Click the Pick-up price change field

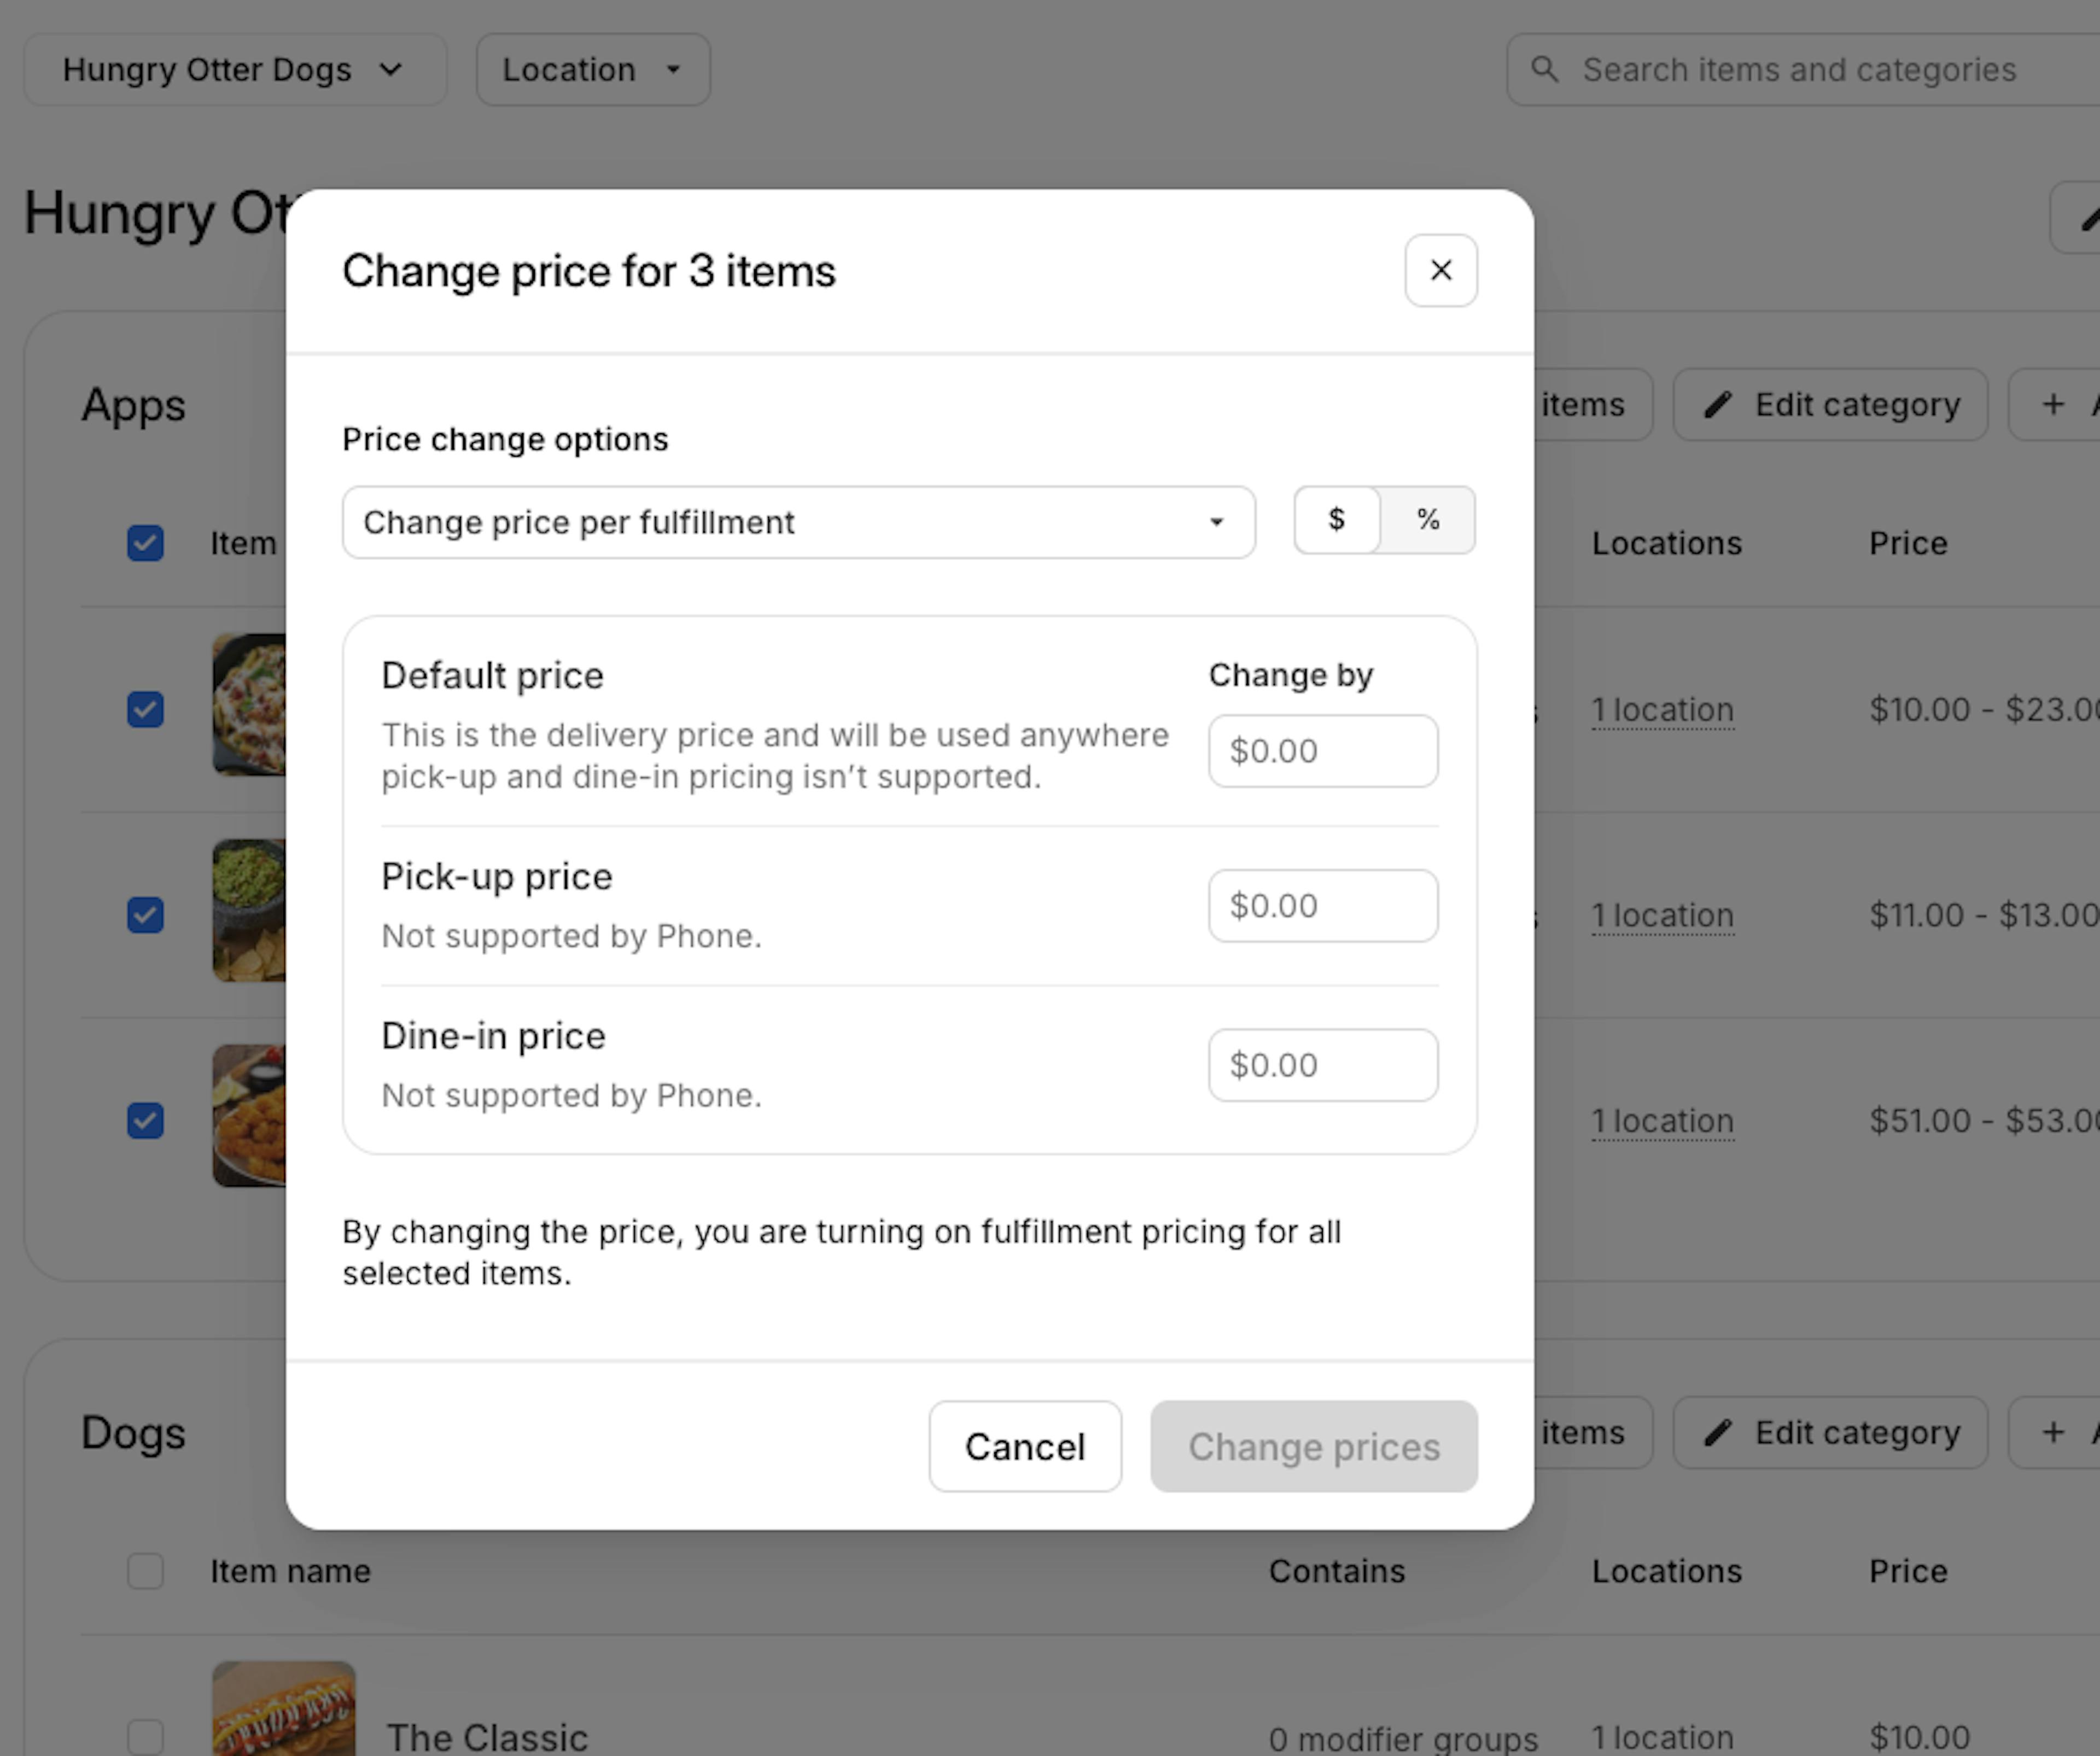1322,906
